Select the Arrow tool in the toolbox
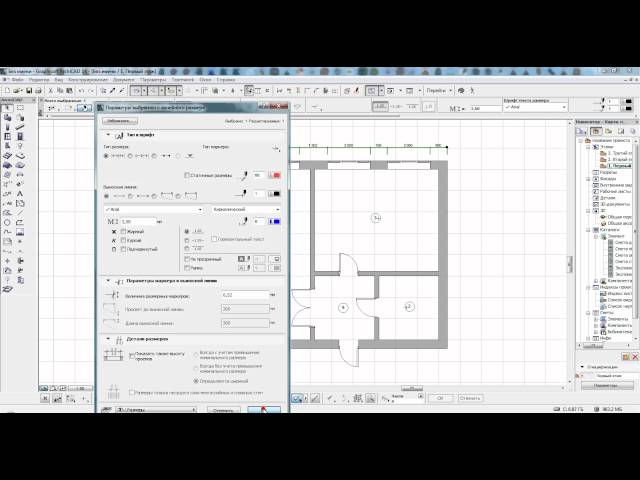The image size is (640, 480). point(7,108)
